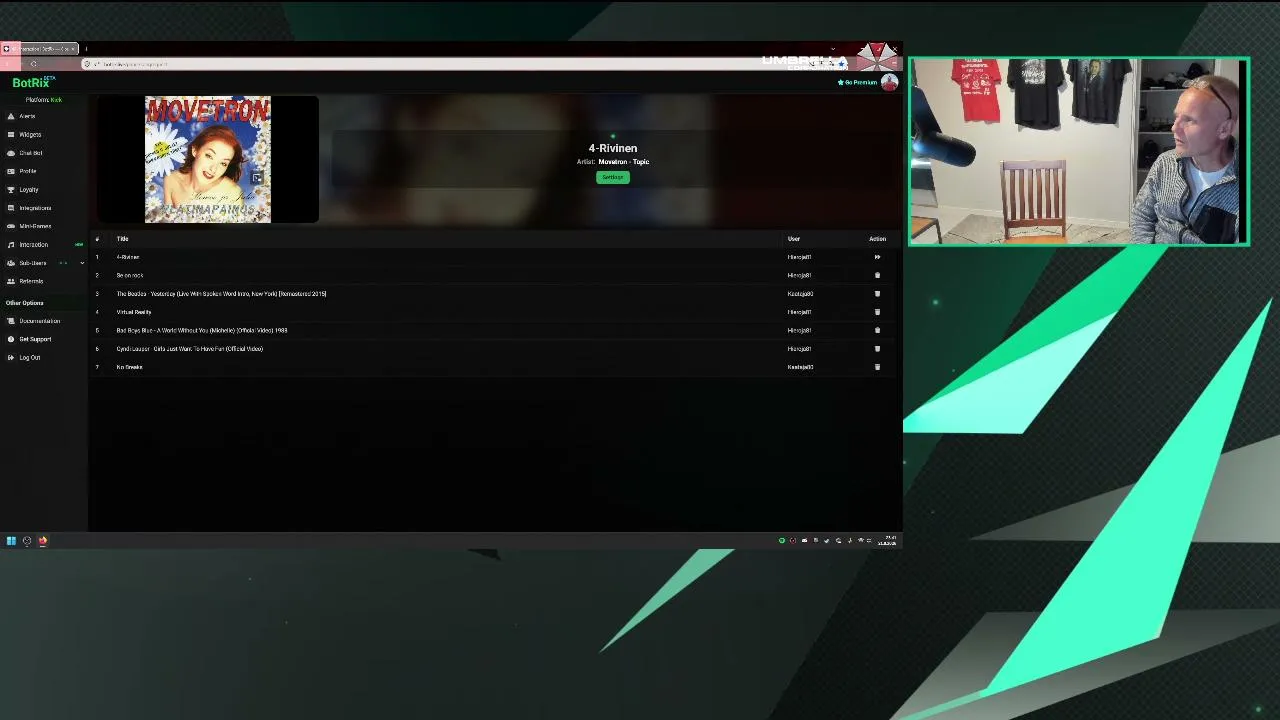Image resolution: width=1280 pixels, height=720 pixels.
Task: Log out of BotRix
Action: tap(29, 358)
